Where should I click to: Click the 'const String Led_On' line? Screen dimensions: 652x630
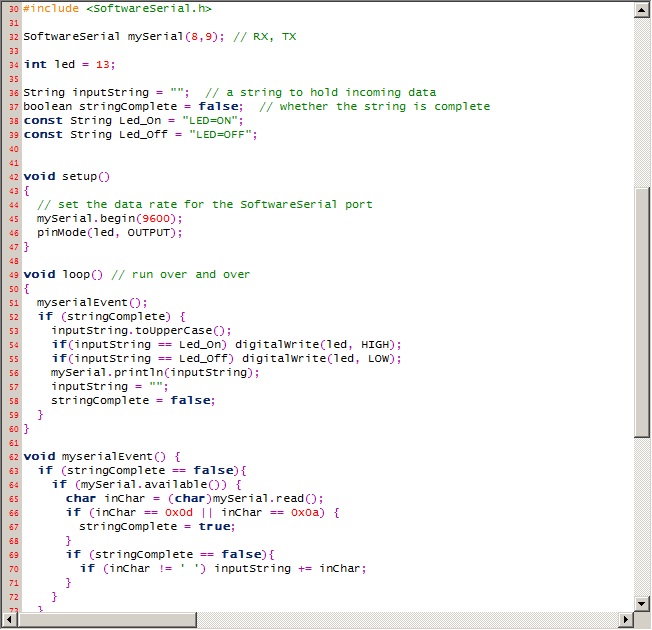133,121
